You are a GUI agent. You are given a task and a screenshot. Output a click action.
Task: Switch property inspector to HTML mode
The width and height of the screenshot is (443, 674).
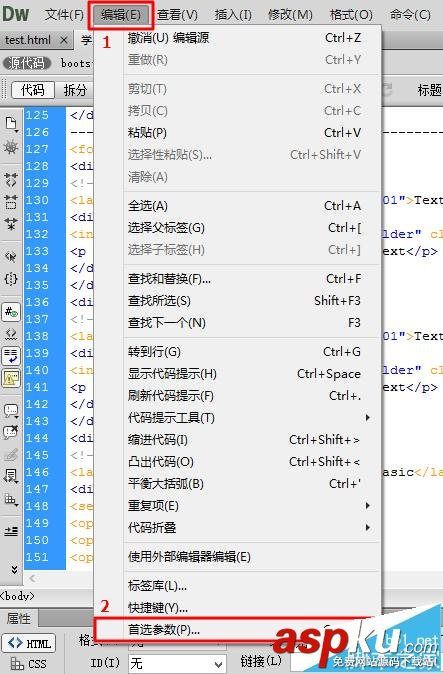tap(29, 643)
